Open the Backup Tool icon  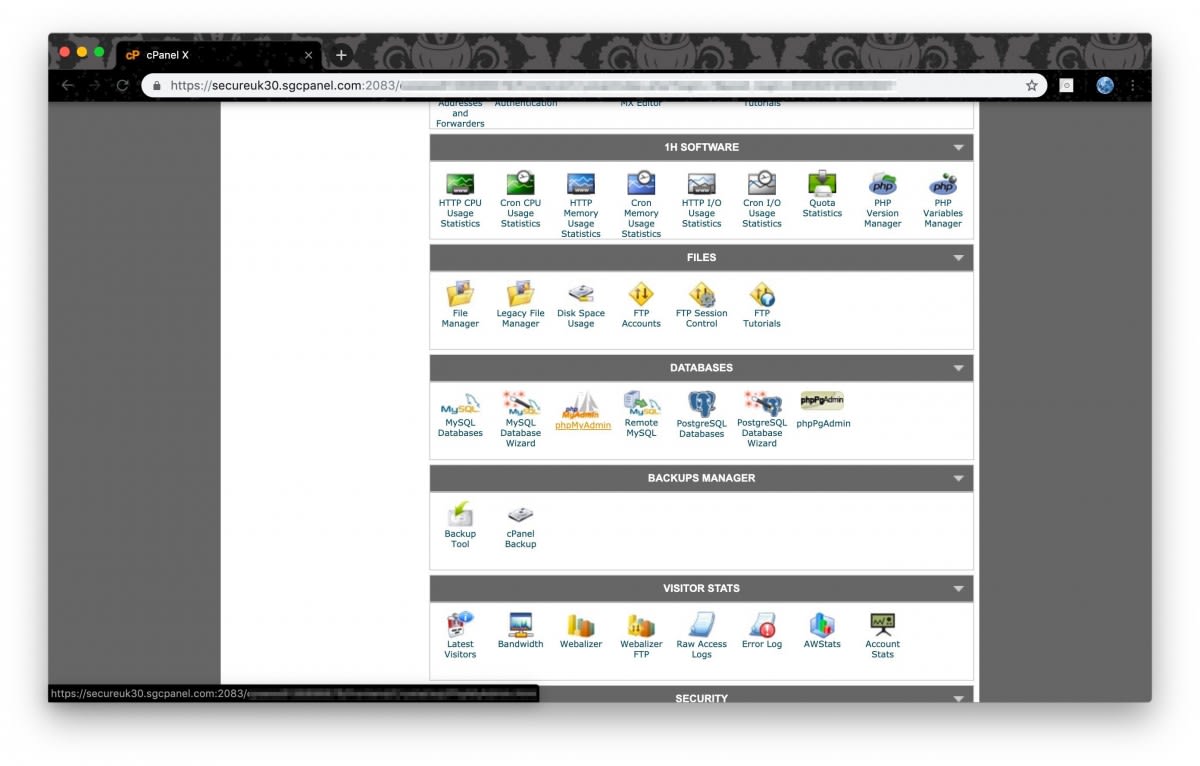460,514
